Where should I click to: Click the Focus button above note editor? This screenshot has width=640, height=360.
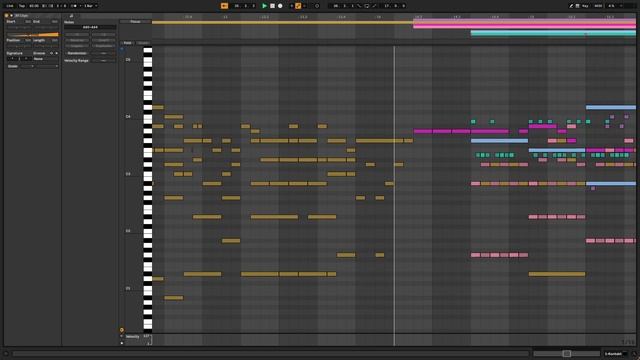click(x=136, y=22)
